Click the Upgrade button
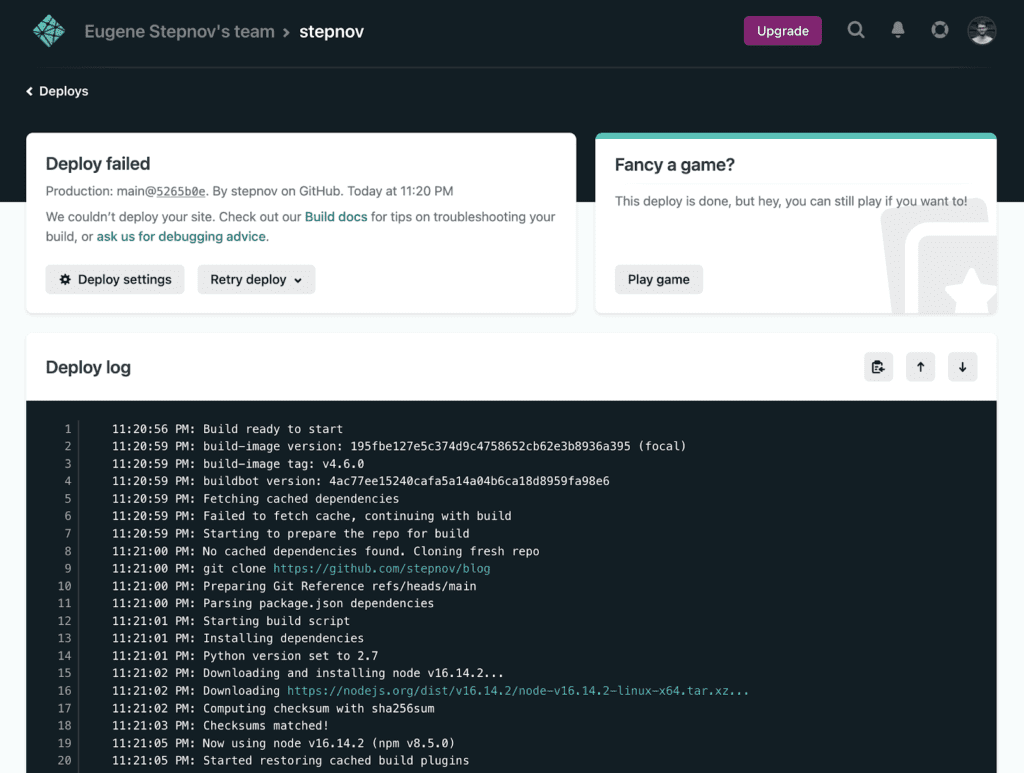The width and height of the screenshot is (1024, 773). coord(782,31)
